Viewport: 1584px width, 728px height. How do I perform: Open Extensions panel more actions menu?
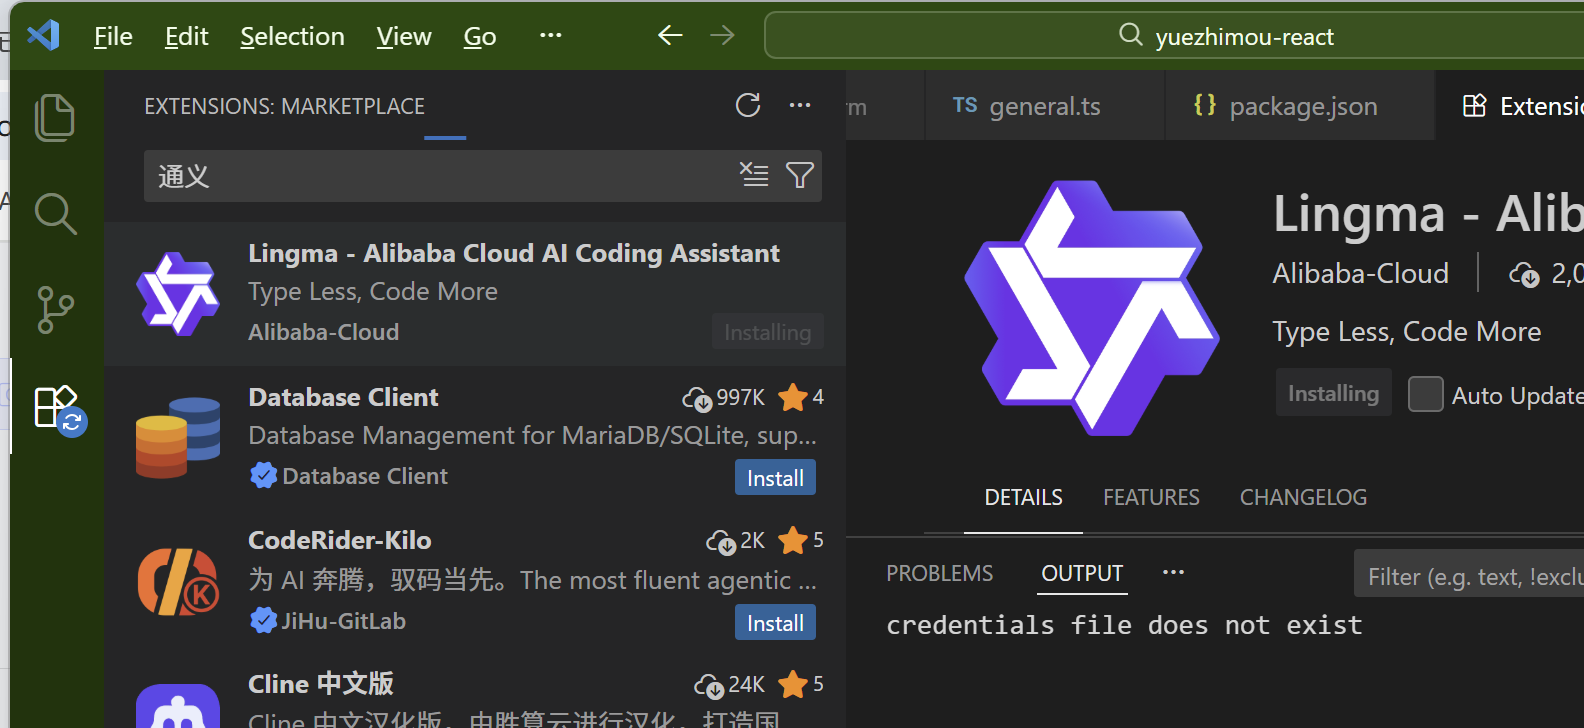click(800, 105)
